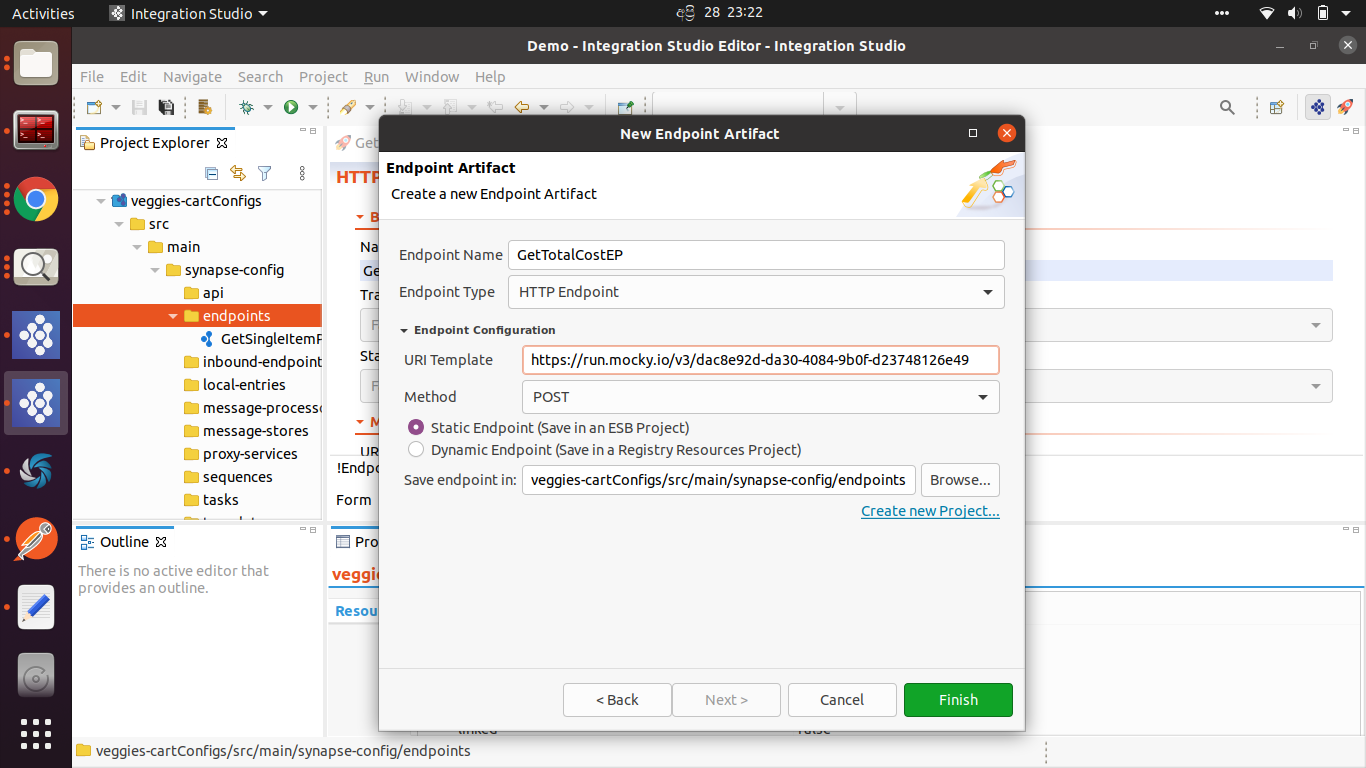Click the swirl-icon app in dock
This screenshot has height=768, width=1366.
pyautogui.click(x=36, y=471)
